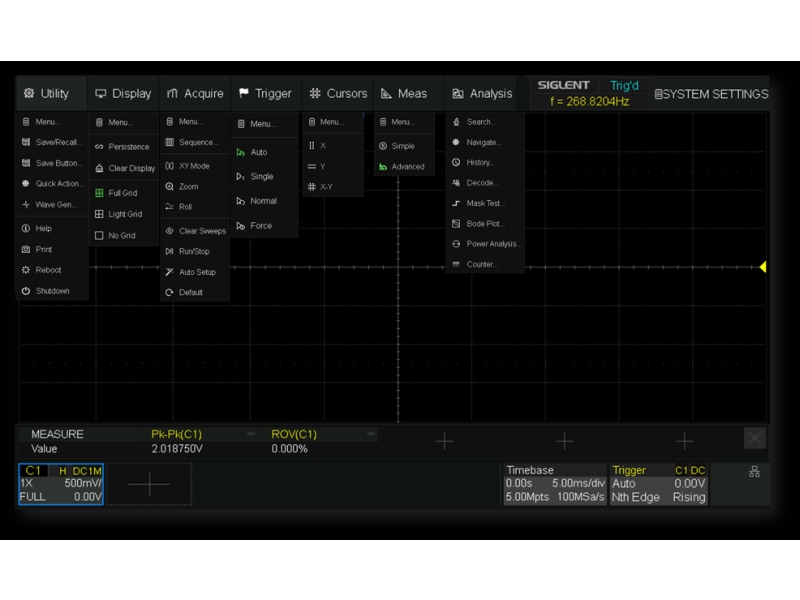The height and width of the screenshot is (600, 800).
Task: Click the Persistence icon in Display menu
Action: [x=99, y=147]
